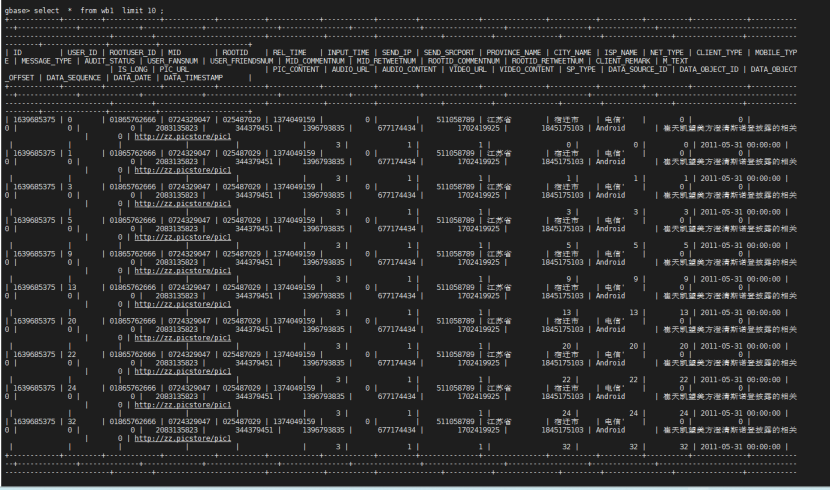Click the CITY_NAME column header

(572, 52)
